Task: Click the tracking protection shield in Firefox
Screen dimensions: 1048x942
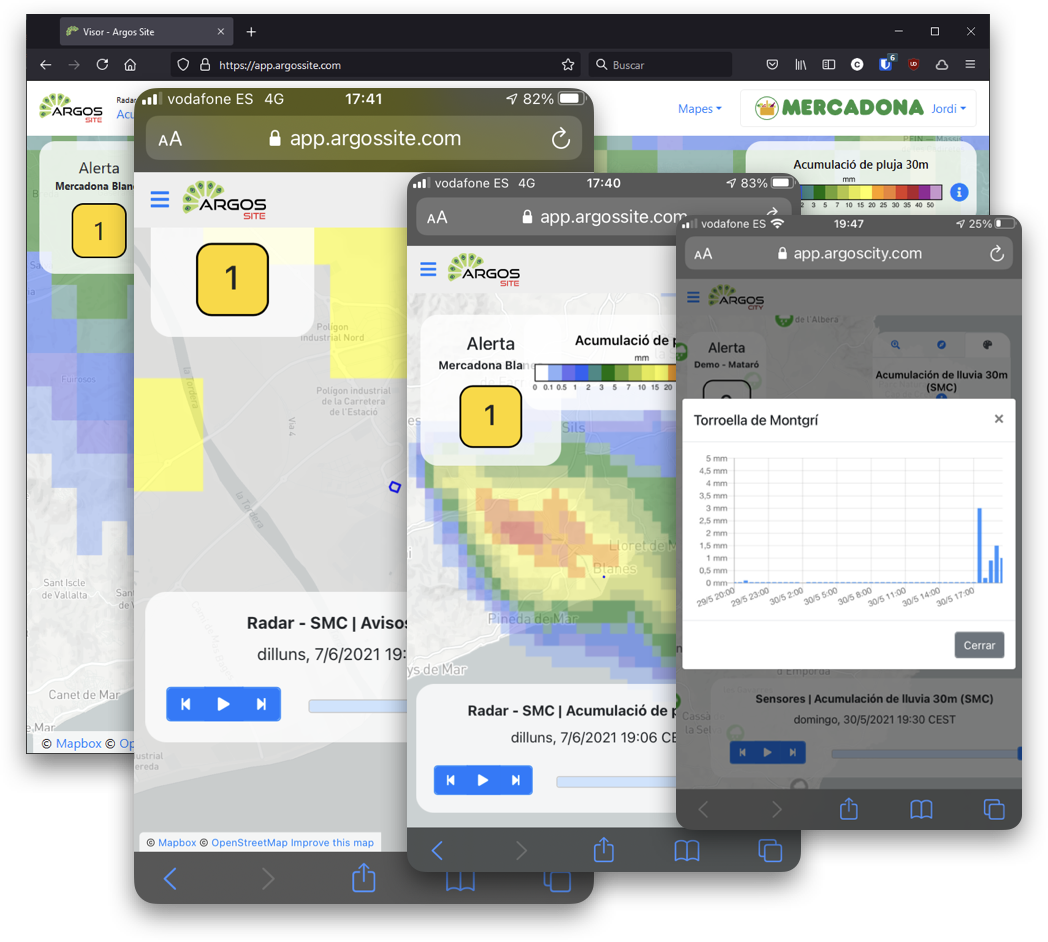Action: (x=183, y=65)
